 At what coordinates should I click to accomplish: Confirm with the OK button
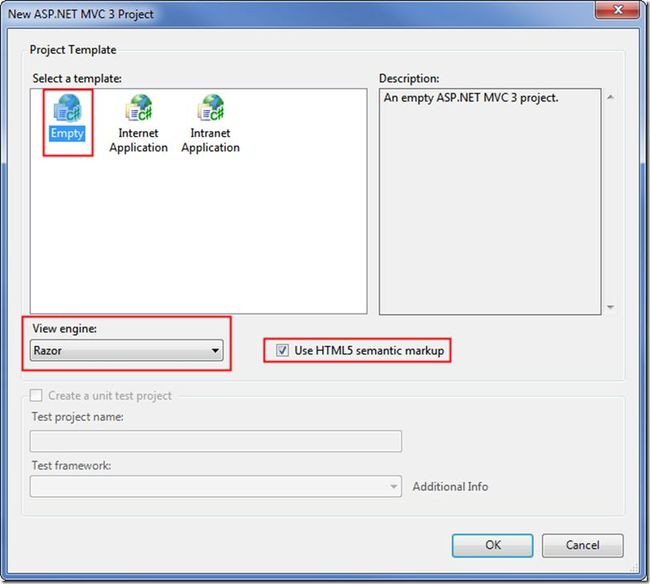[x=492, y=545]
